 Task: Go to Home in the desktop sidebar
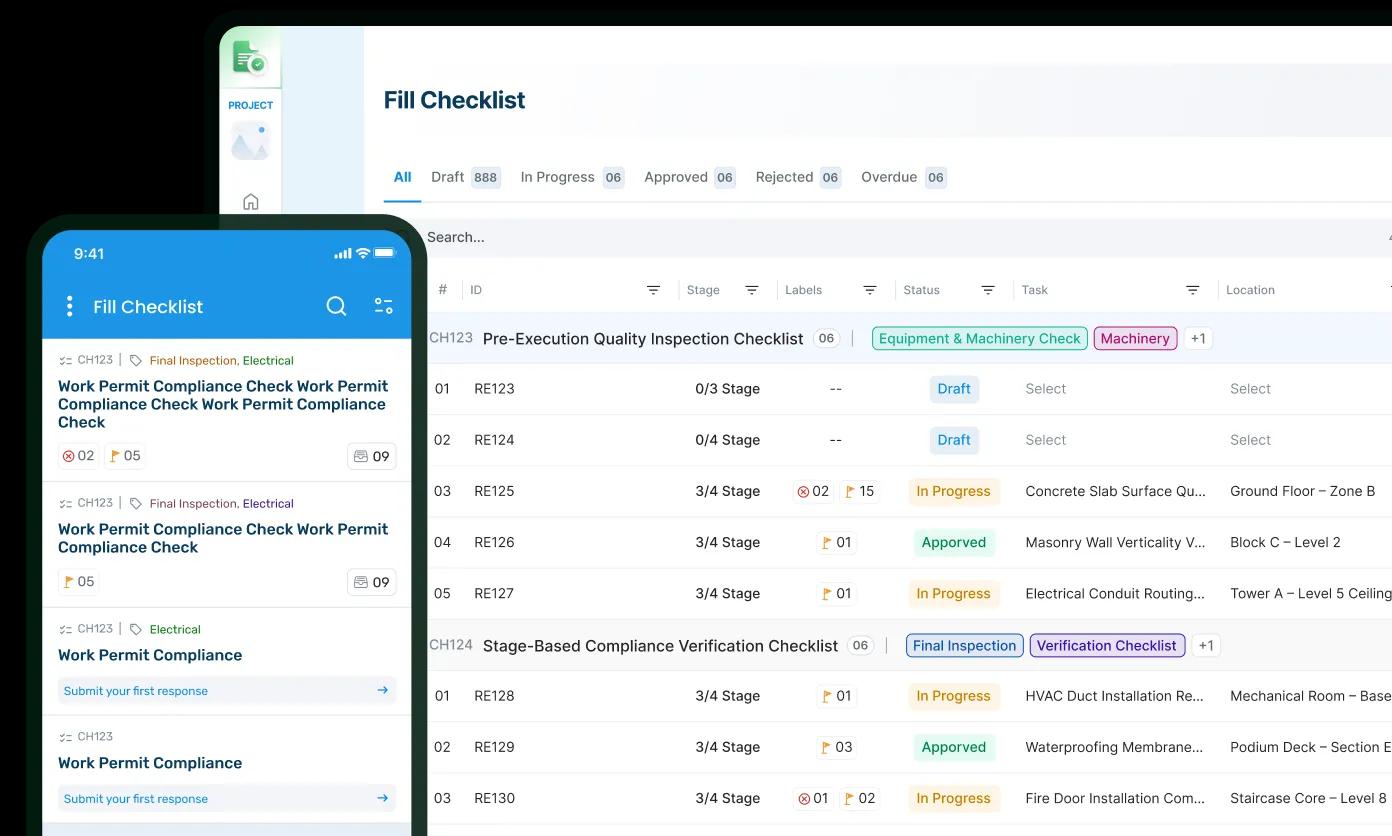(251, 202)
